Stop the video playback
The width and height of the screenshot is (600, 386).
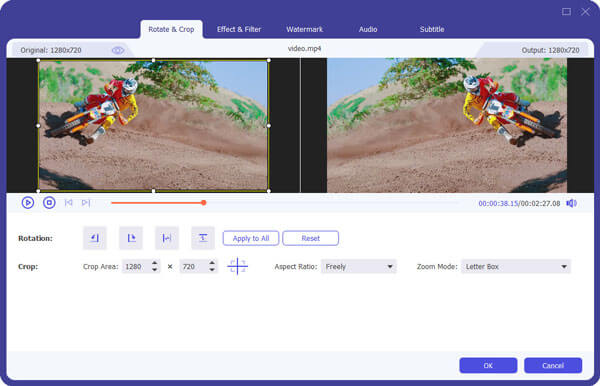(x=49, y=203)
